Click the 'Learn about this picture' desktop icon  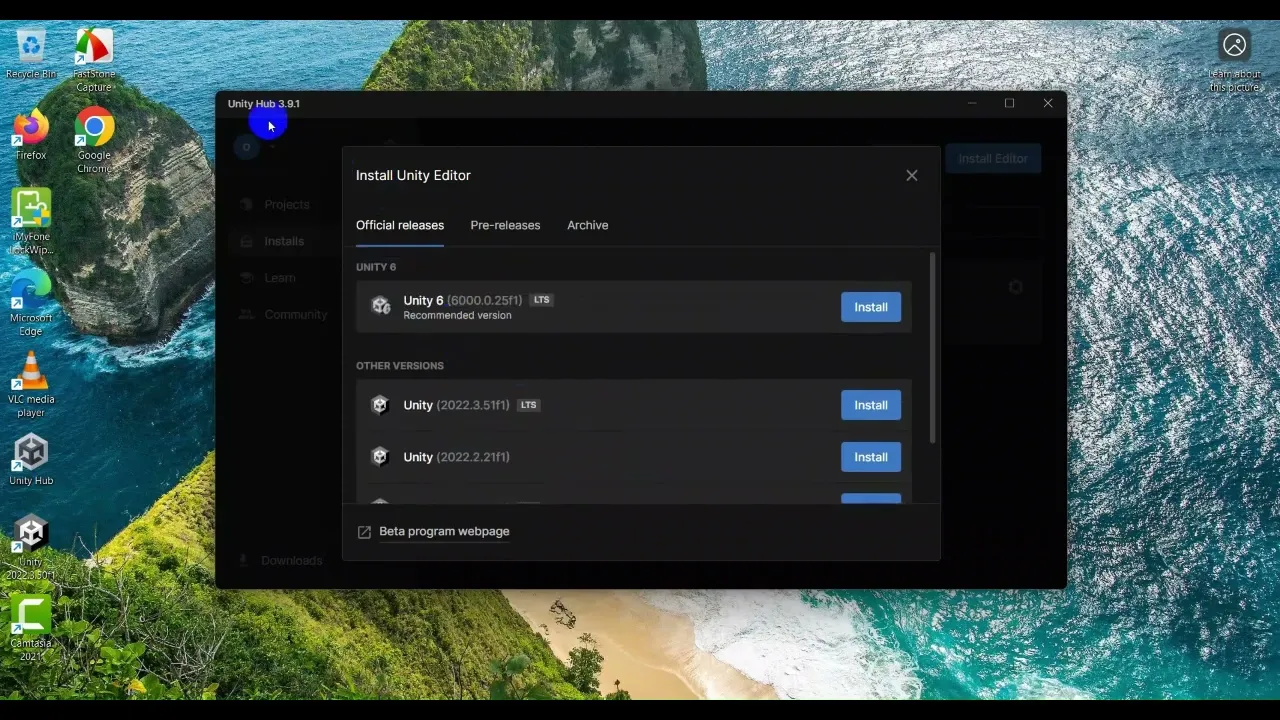1234,59
